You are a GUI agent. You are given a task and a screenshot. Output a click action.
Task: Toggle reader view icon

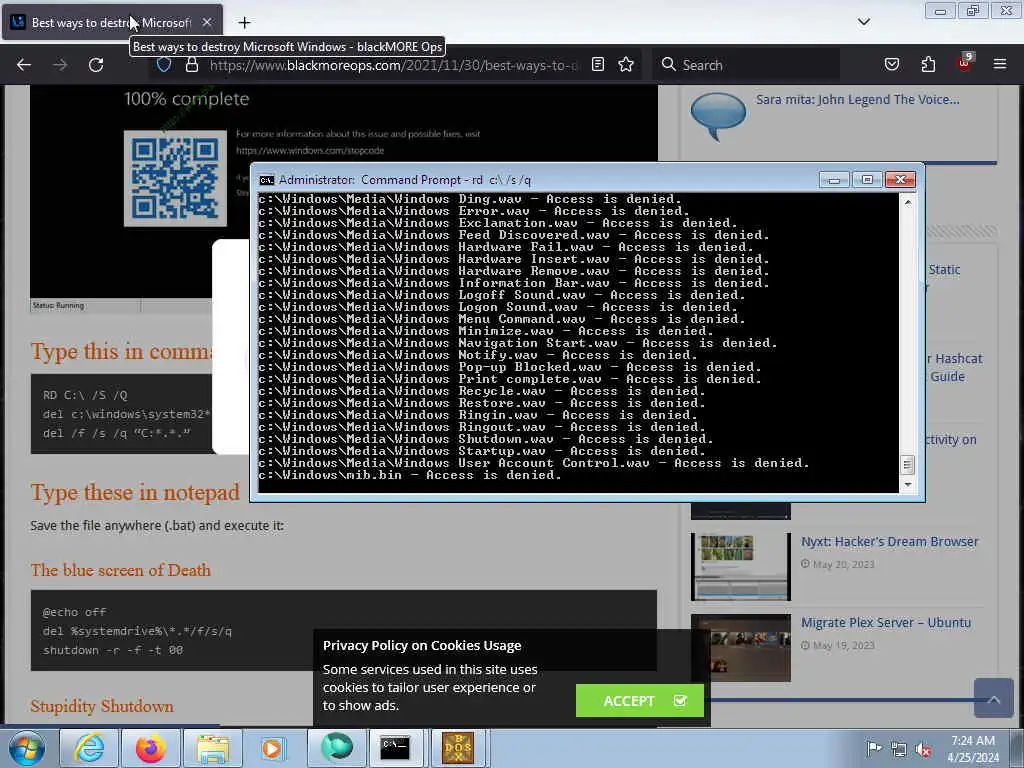(x=598, y=64)
